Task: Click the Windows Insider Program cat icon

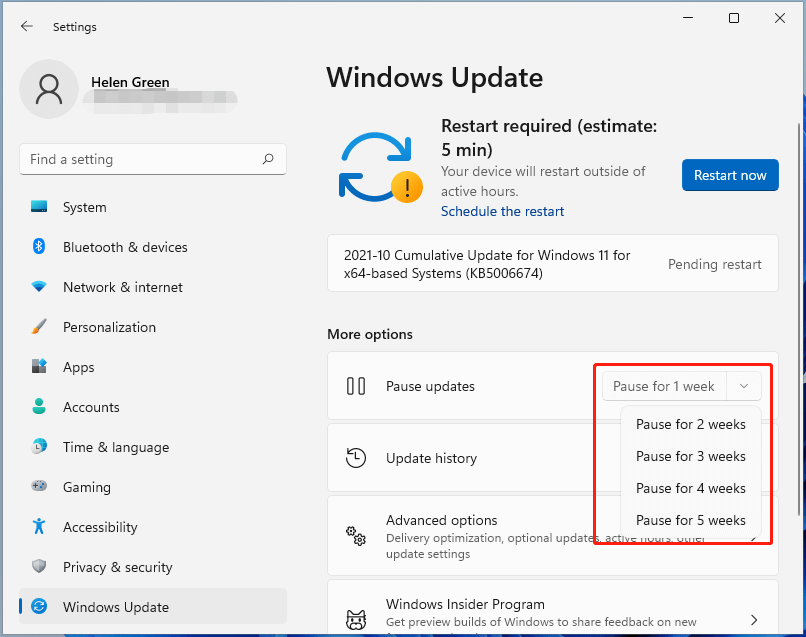Action: tap(356, 620)
